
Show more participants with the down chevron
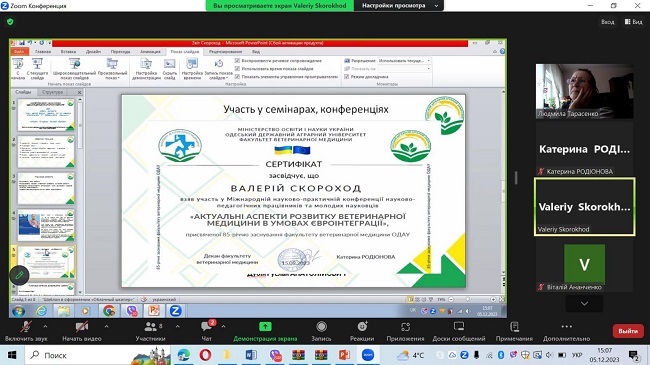point(584,304)
